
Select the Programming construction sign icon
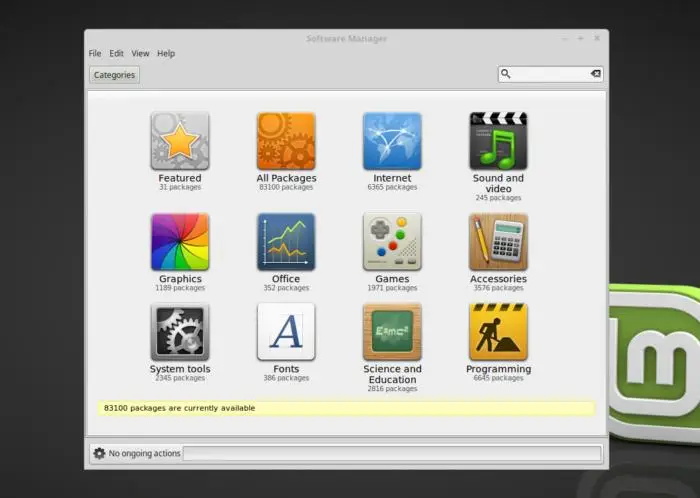498,332
